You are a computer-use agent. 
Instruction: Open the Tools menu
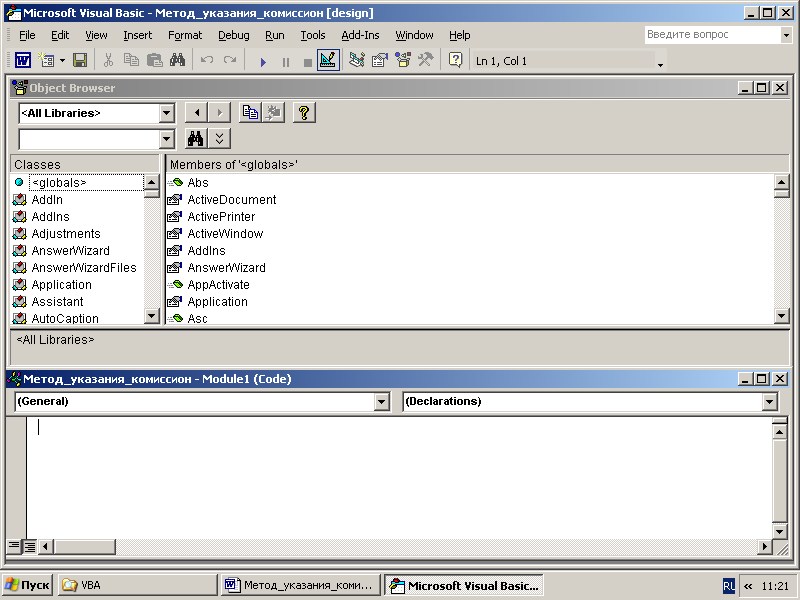tap(313, 35)
